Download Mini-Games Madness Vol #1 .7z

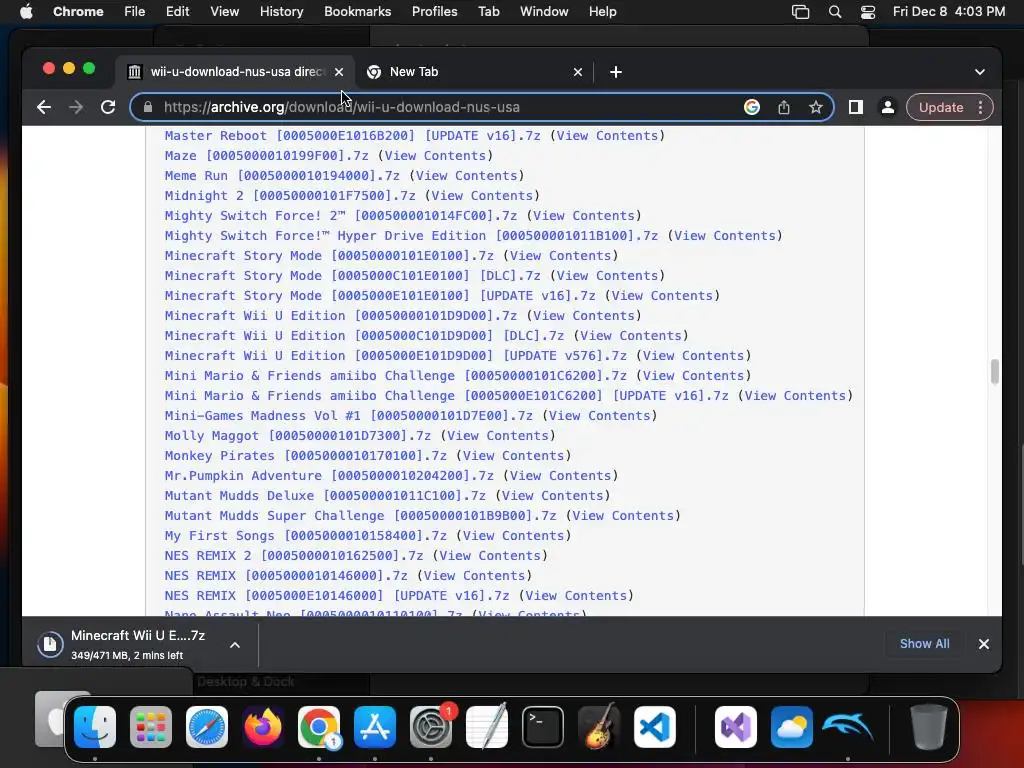tap(349, 415)
